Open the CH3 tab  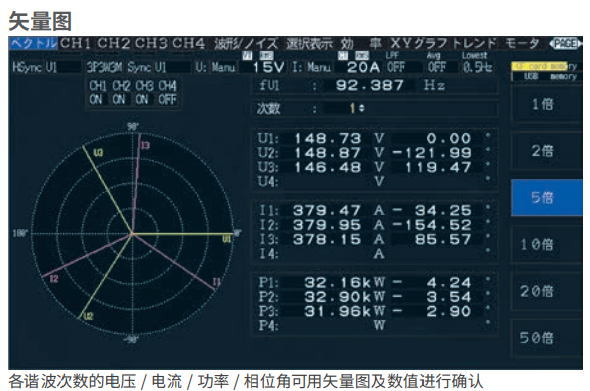click(151, 43)
